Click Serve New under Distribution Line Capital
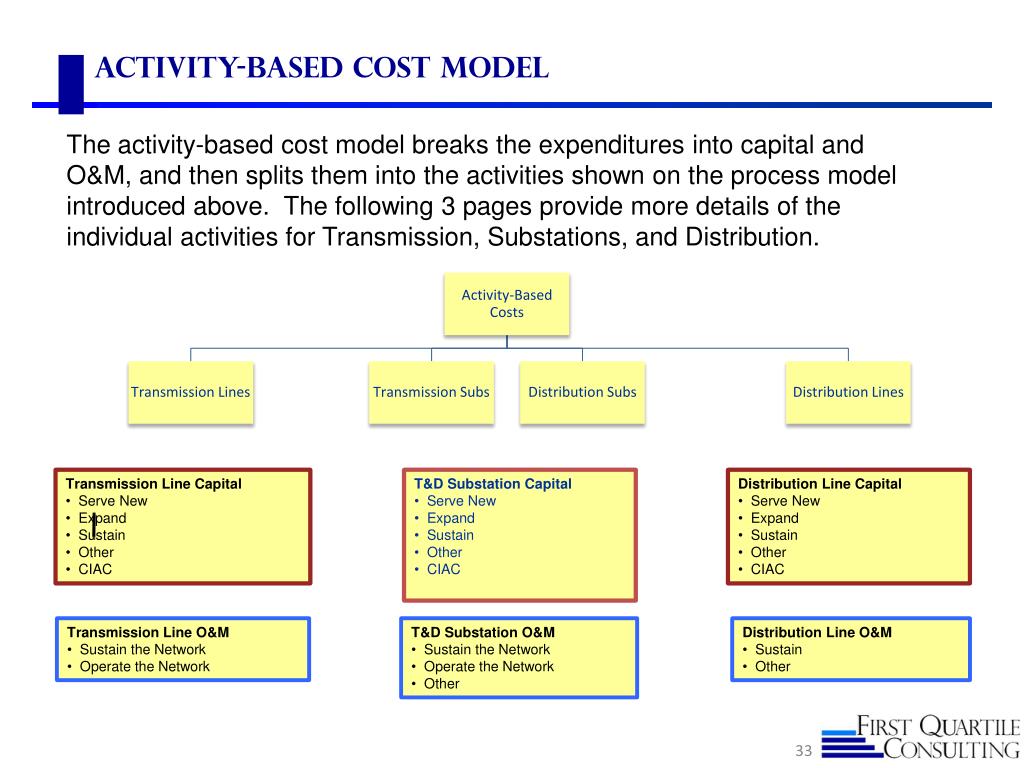This screenshot has height=768, width=1024. [785, 501]
